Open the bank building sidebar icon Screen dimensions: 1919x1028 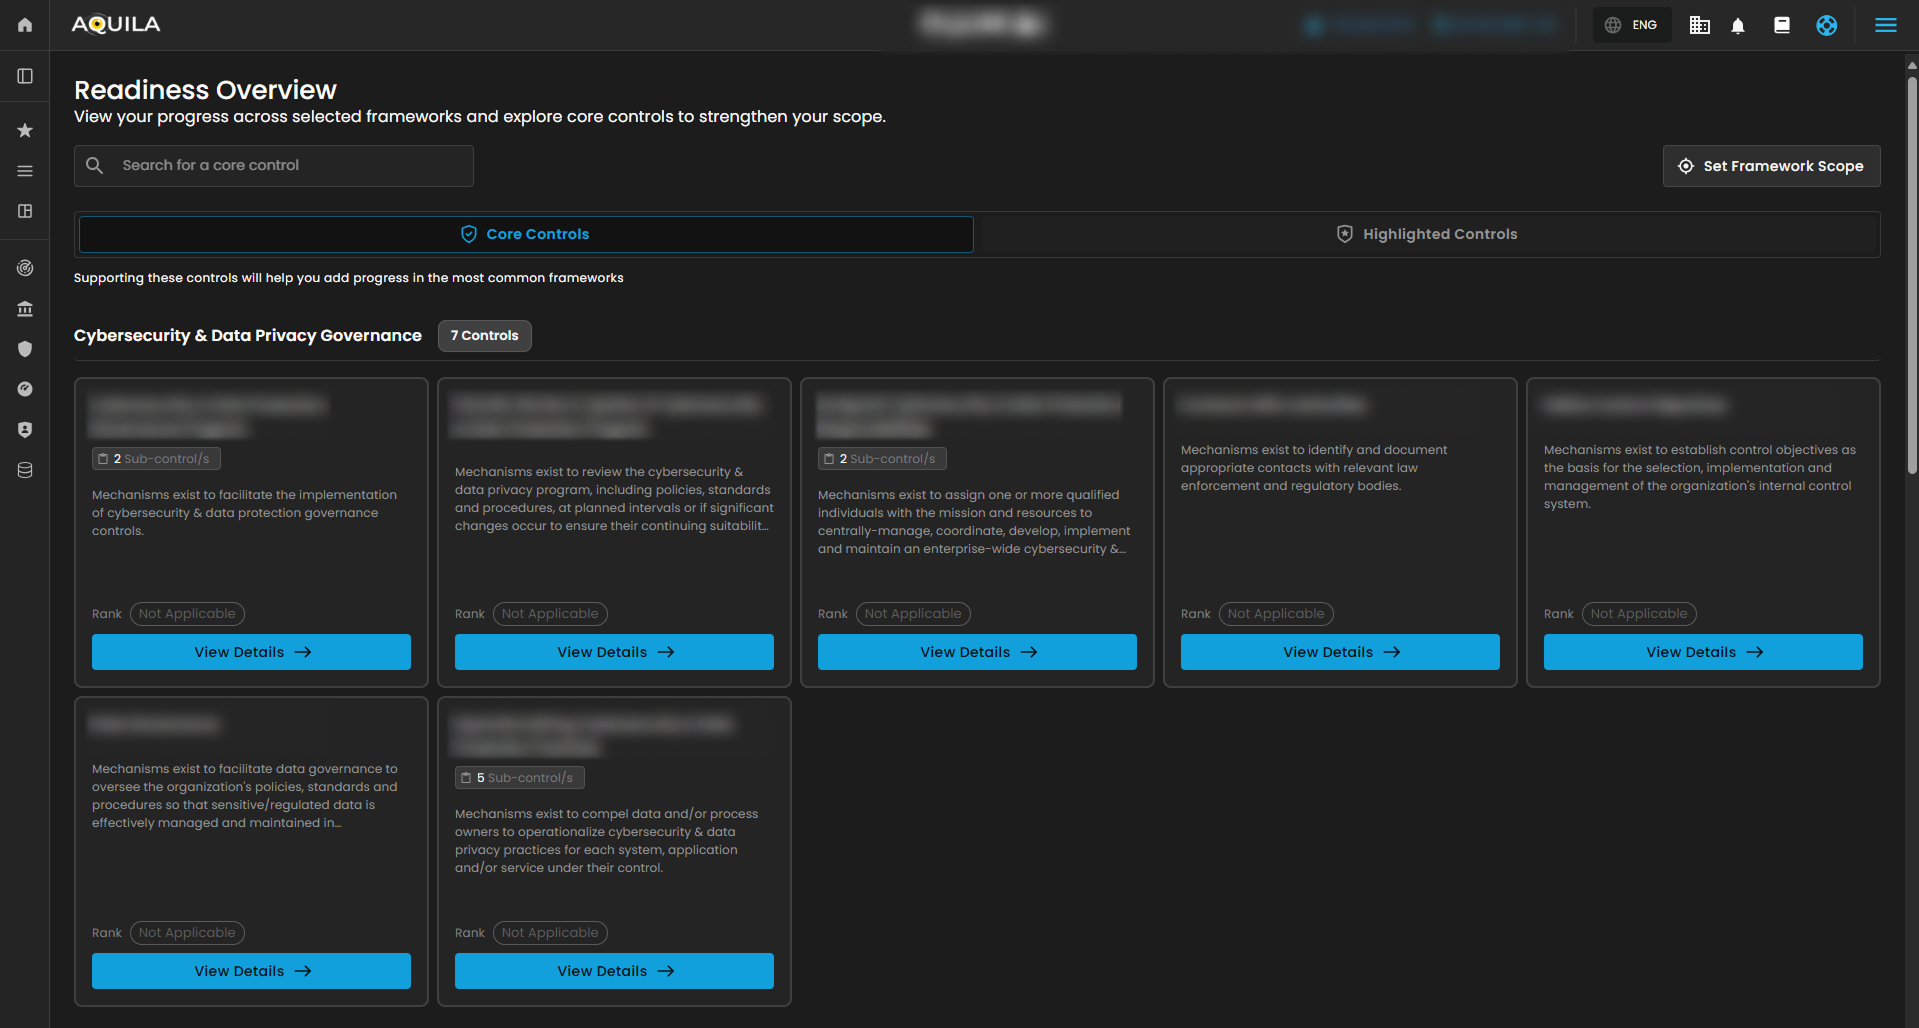(x=25, y=309)
